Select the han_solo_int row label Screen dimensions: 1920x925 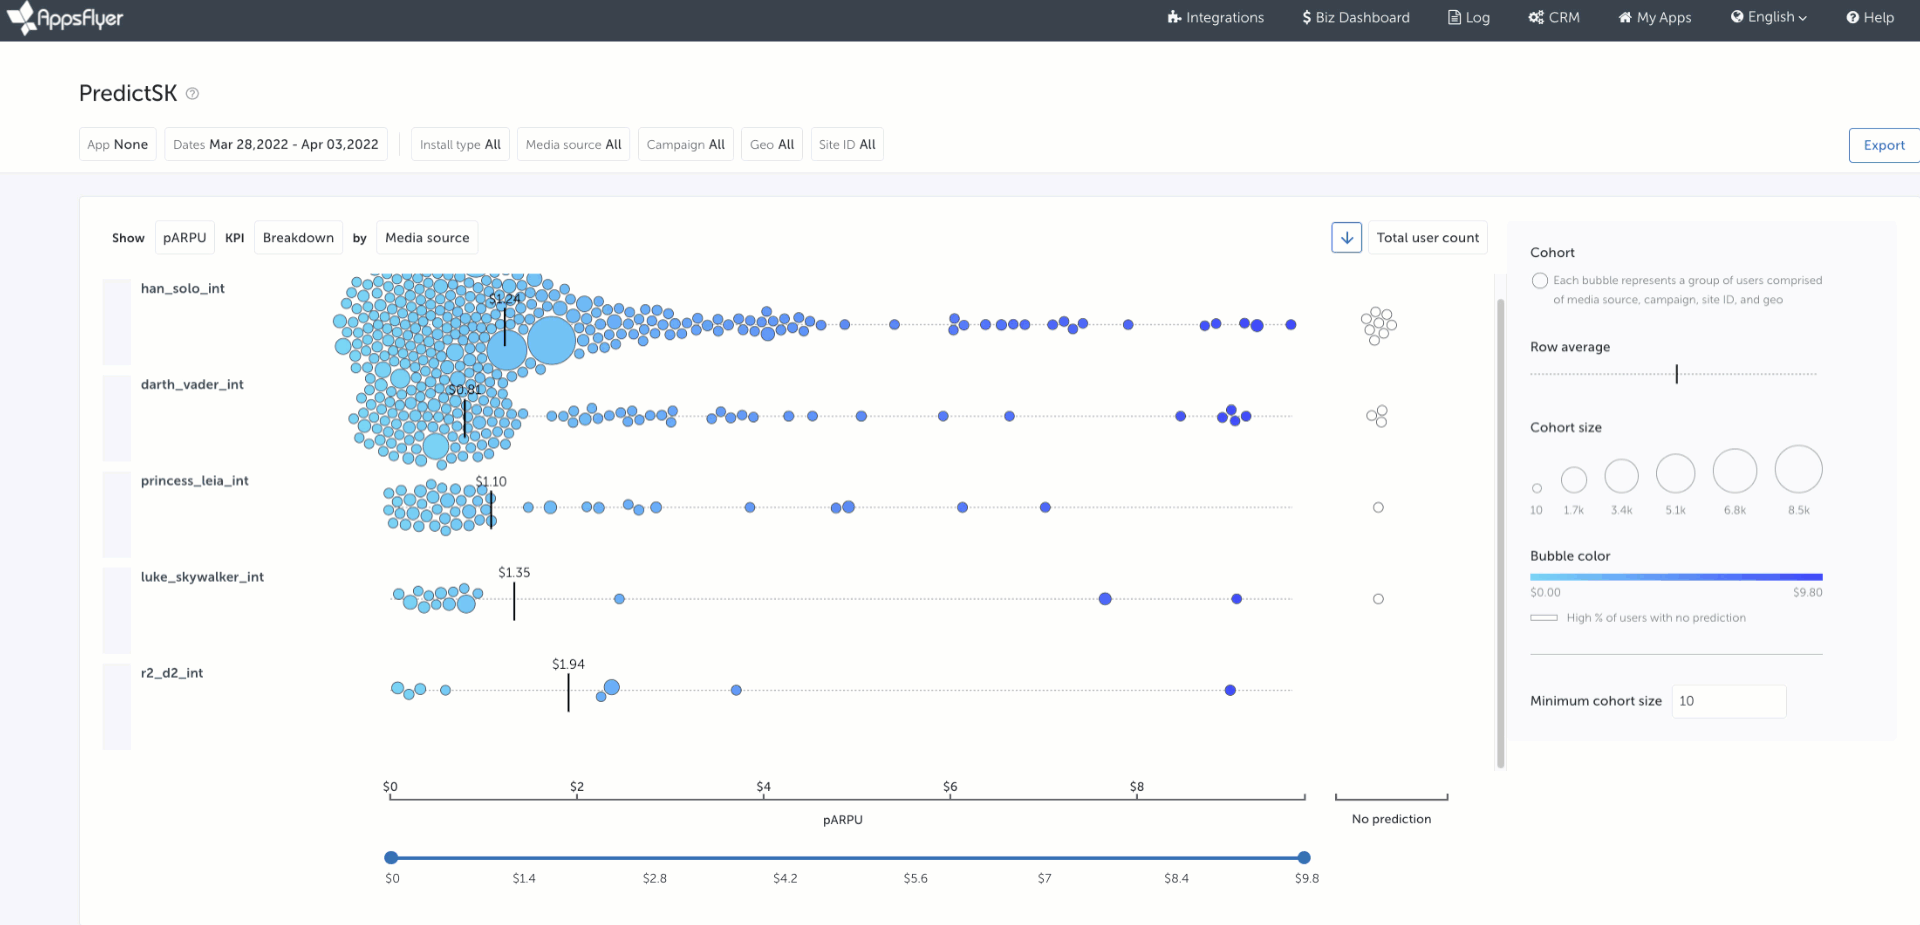183,289
